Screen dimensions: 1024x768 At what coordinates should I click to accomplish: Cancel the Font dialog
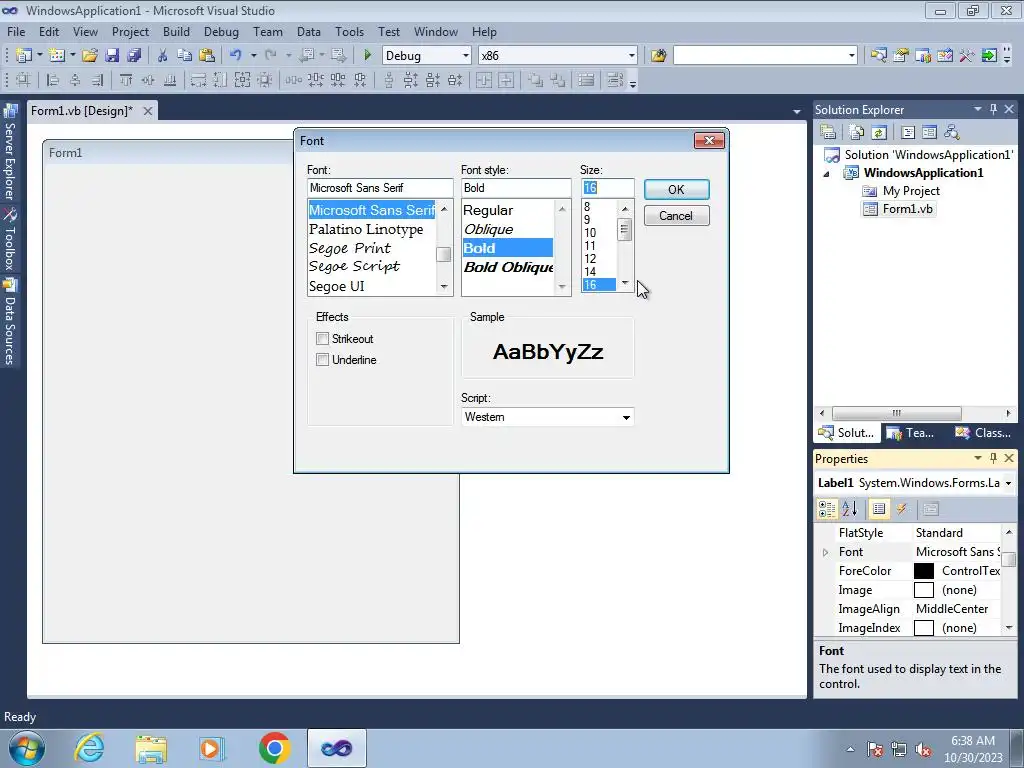676,216
